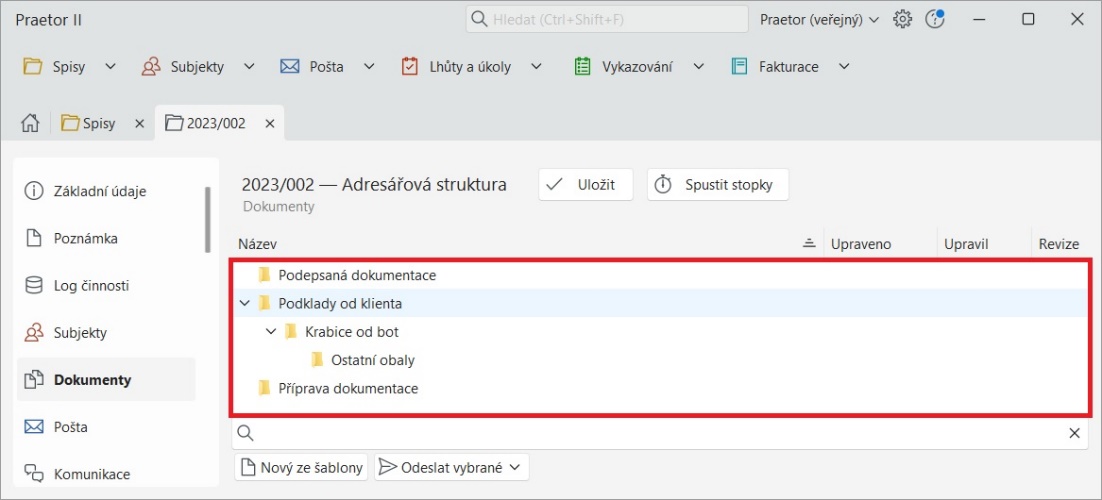Click the sidebar vertical scrollbar
This screenshot has width=1102, height=500.
point(207,220)
